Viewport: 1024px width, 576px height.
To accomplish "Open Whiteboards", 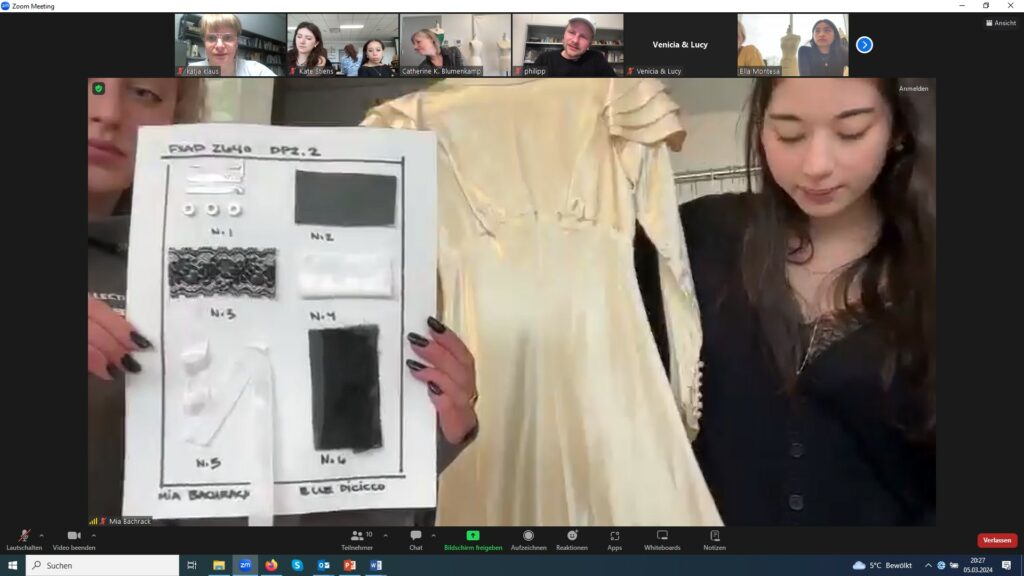I will pos(662,538).
